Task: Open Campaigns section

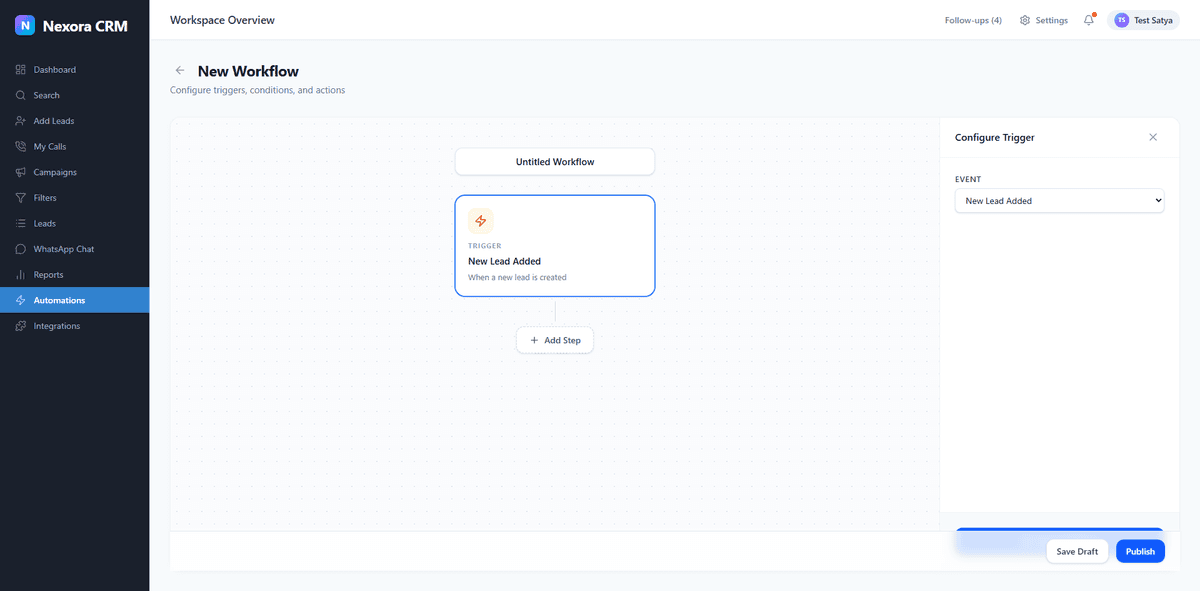Action: pyautogui.click(x=74, y=172)
